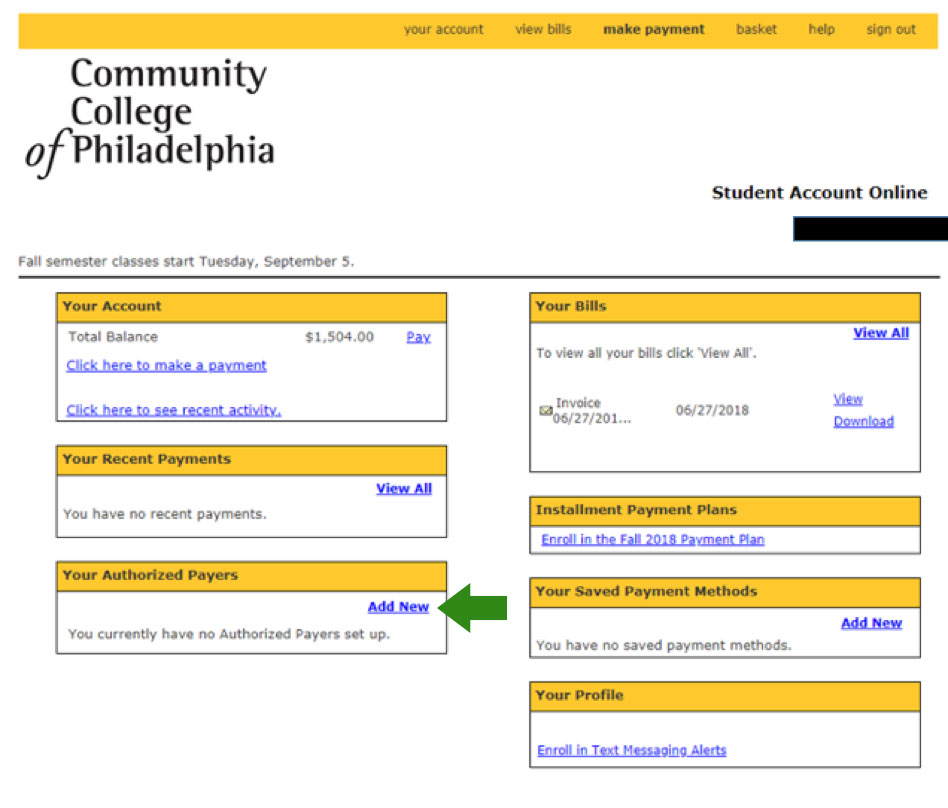The image size is (948, 808).
Task: Click the 'You have no recent payments.' message
Action: click(164, 514)
